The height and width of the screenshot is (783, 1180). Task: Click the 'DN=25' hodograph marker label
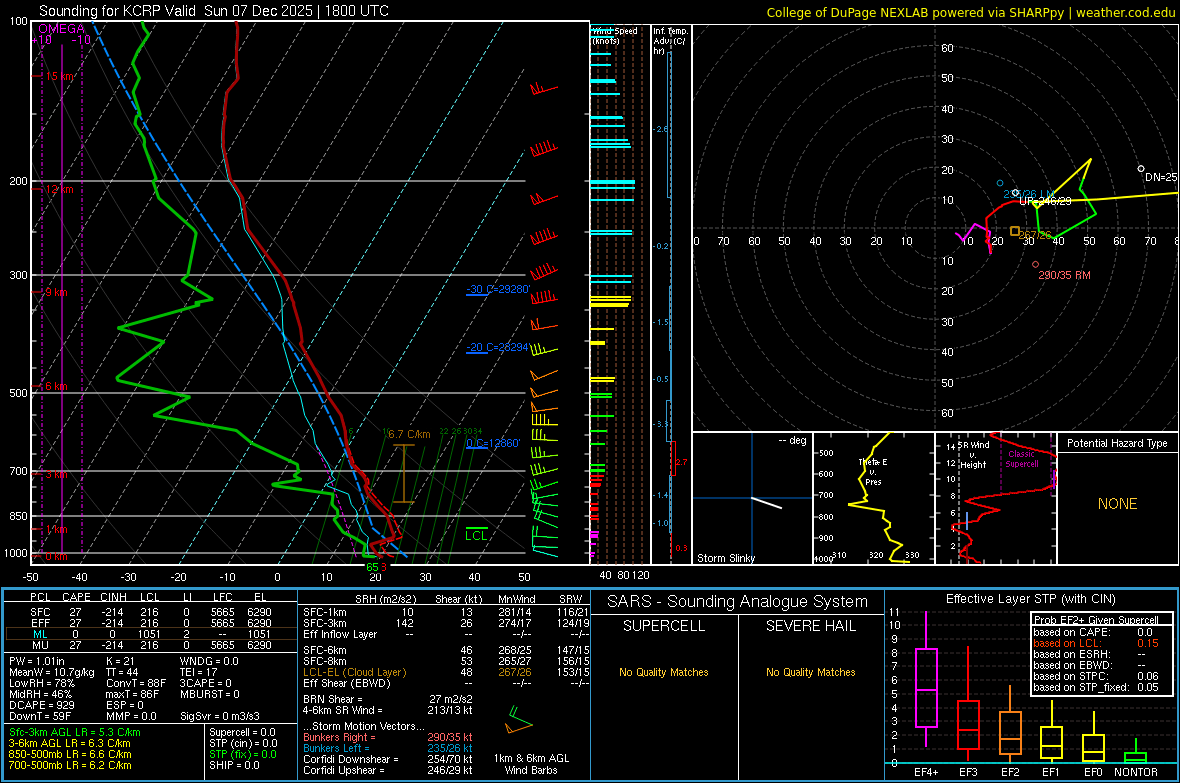[1160, 177]
